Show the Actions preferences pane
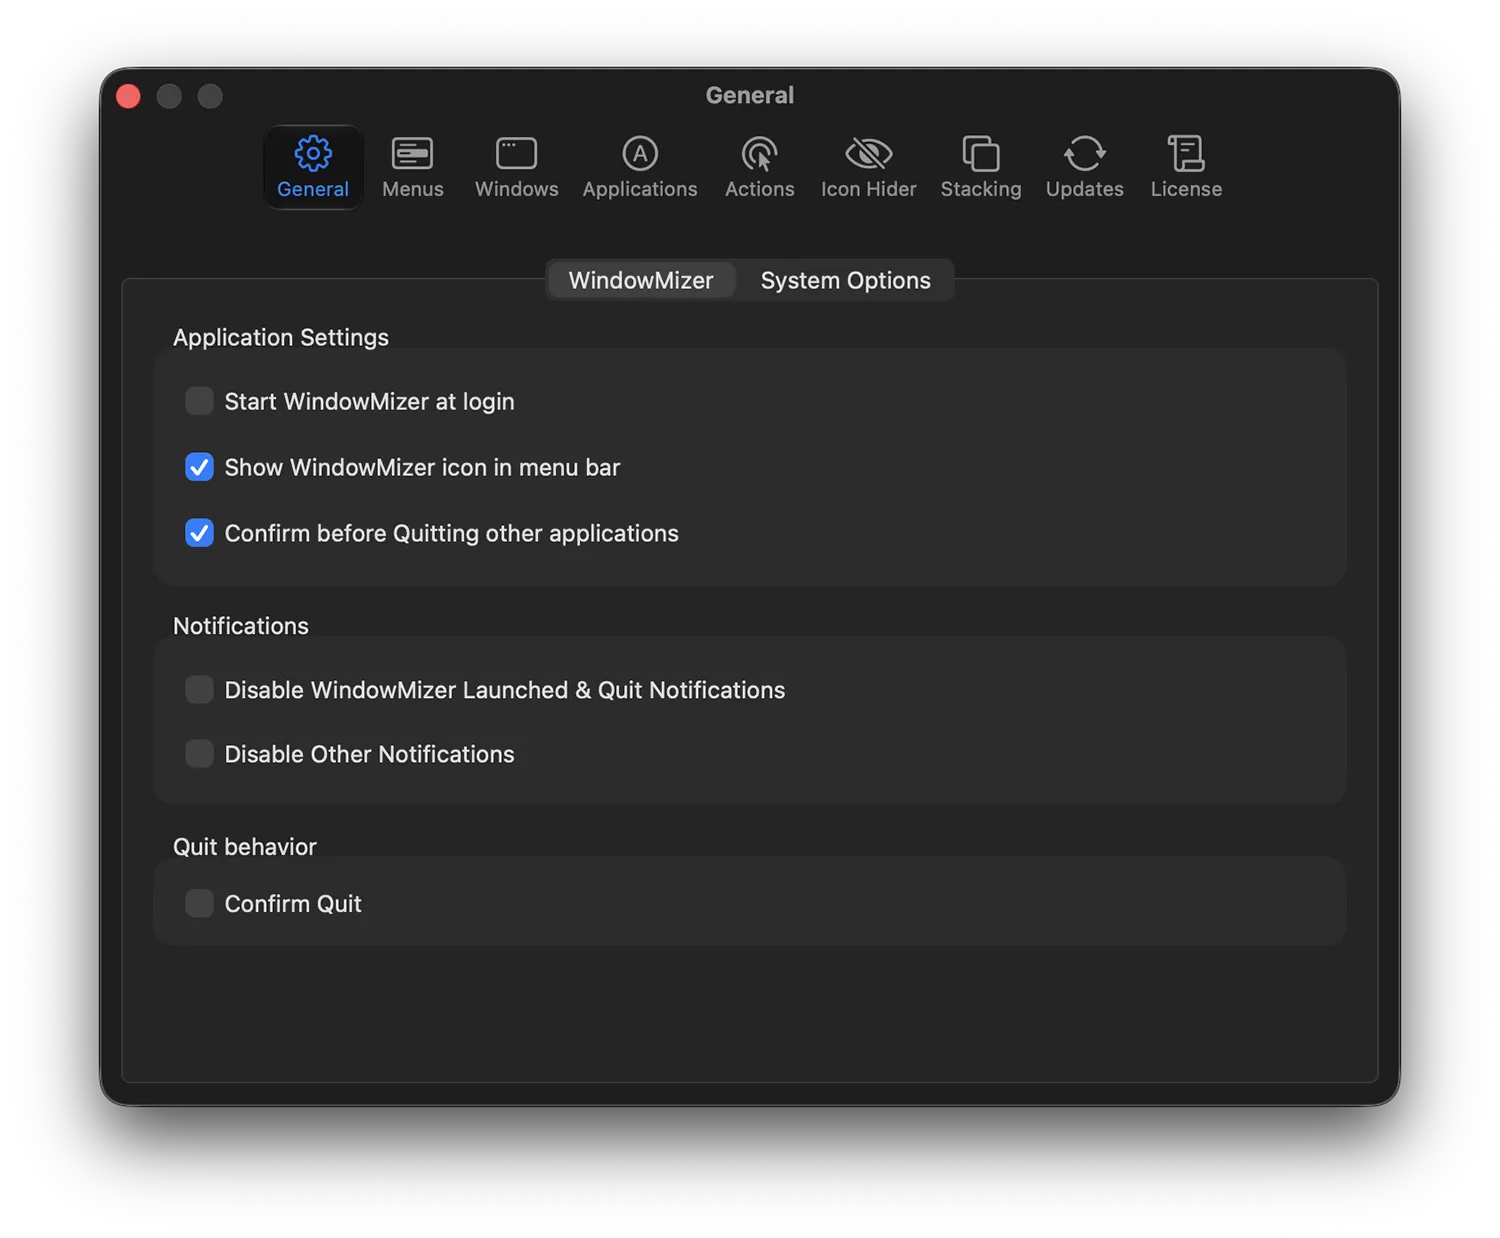1500x1238 pixels. click(x=759, y=167)
